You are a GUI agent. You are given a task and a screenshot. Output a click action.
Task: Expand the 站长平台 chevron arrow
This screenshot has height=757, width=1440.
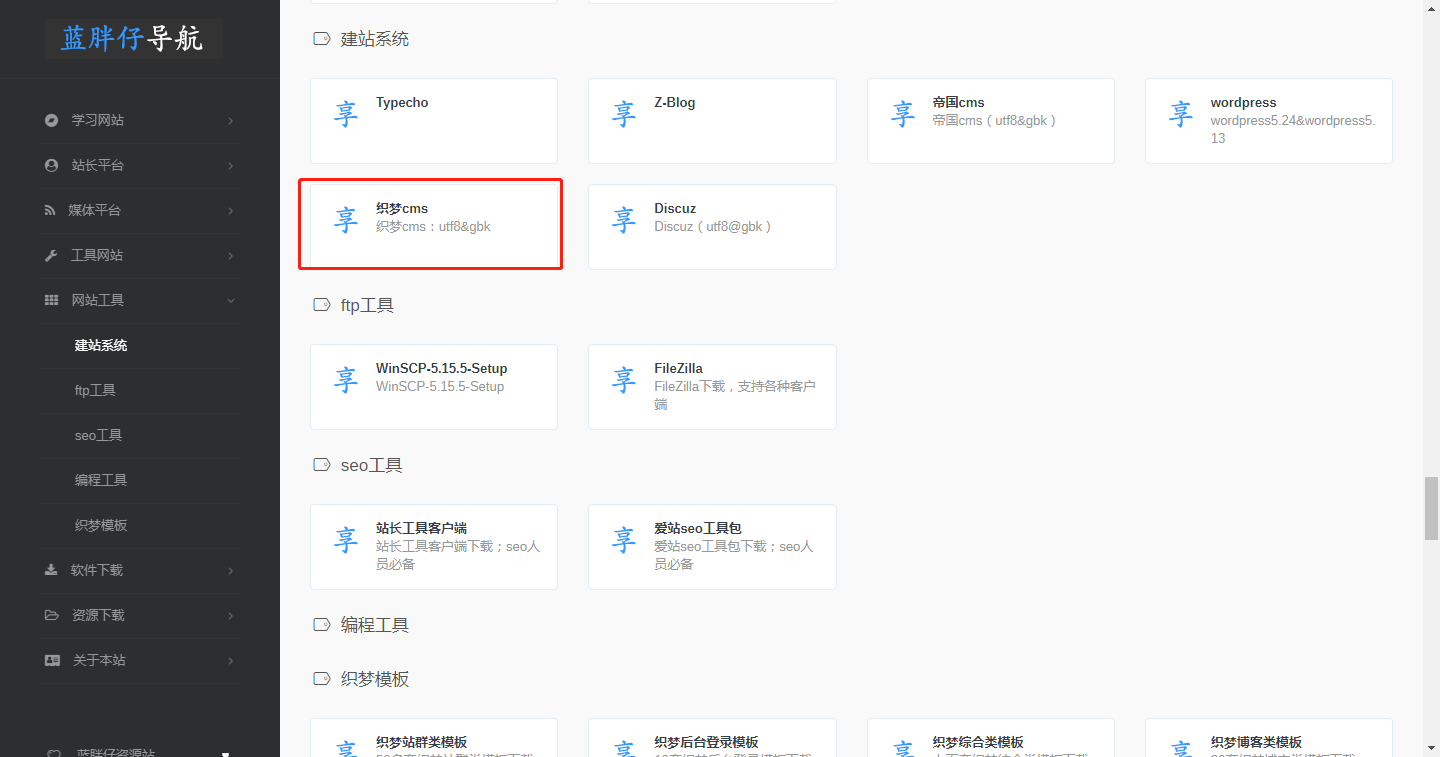(x=230, y=165)
